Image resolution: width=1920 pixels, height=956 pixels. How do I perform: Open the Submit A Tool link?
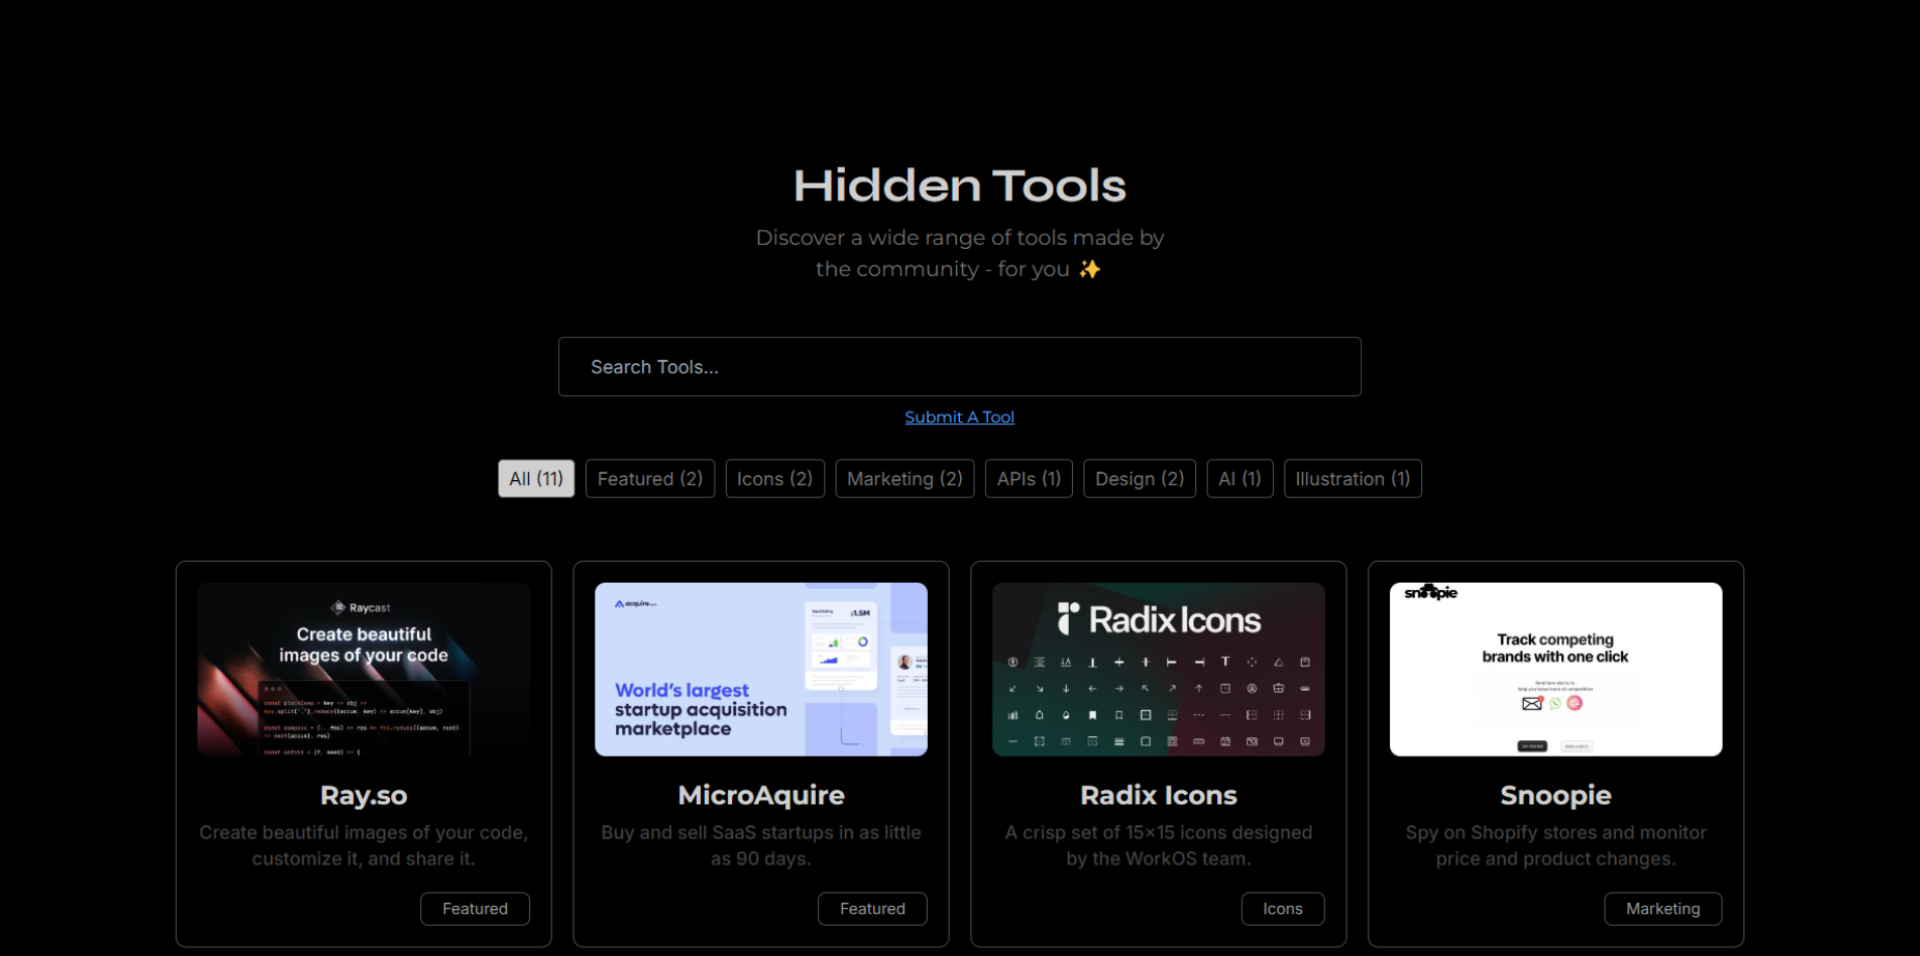point(959,417)
